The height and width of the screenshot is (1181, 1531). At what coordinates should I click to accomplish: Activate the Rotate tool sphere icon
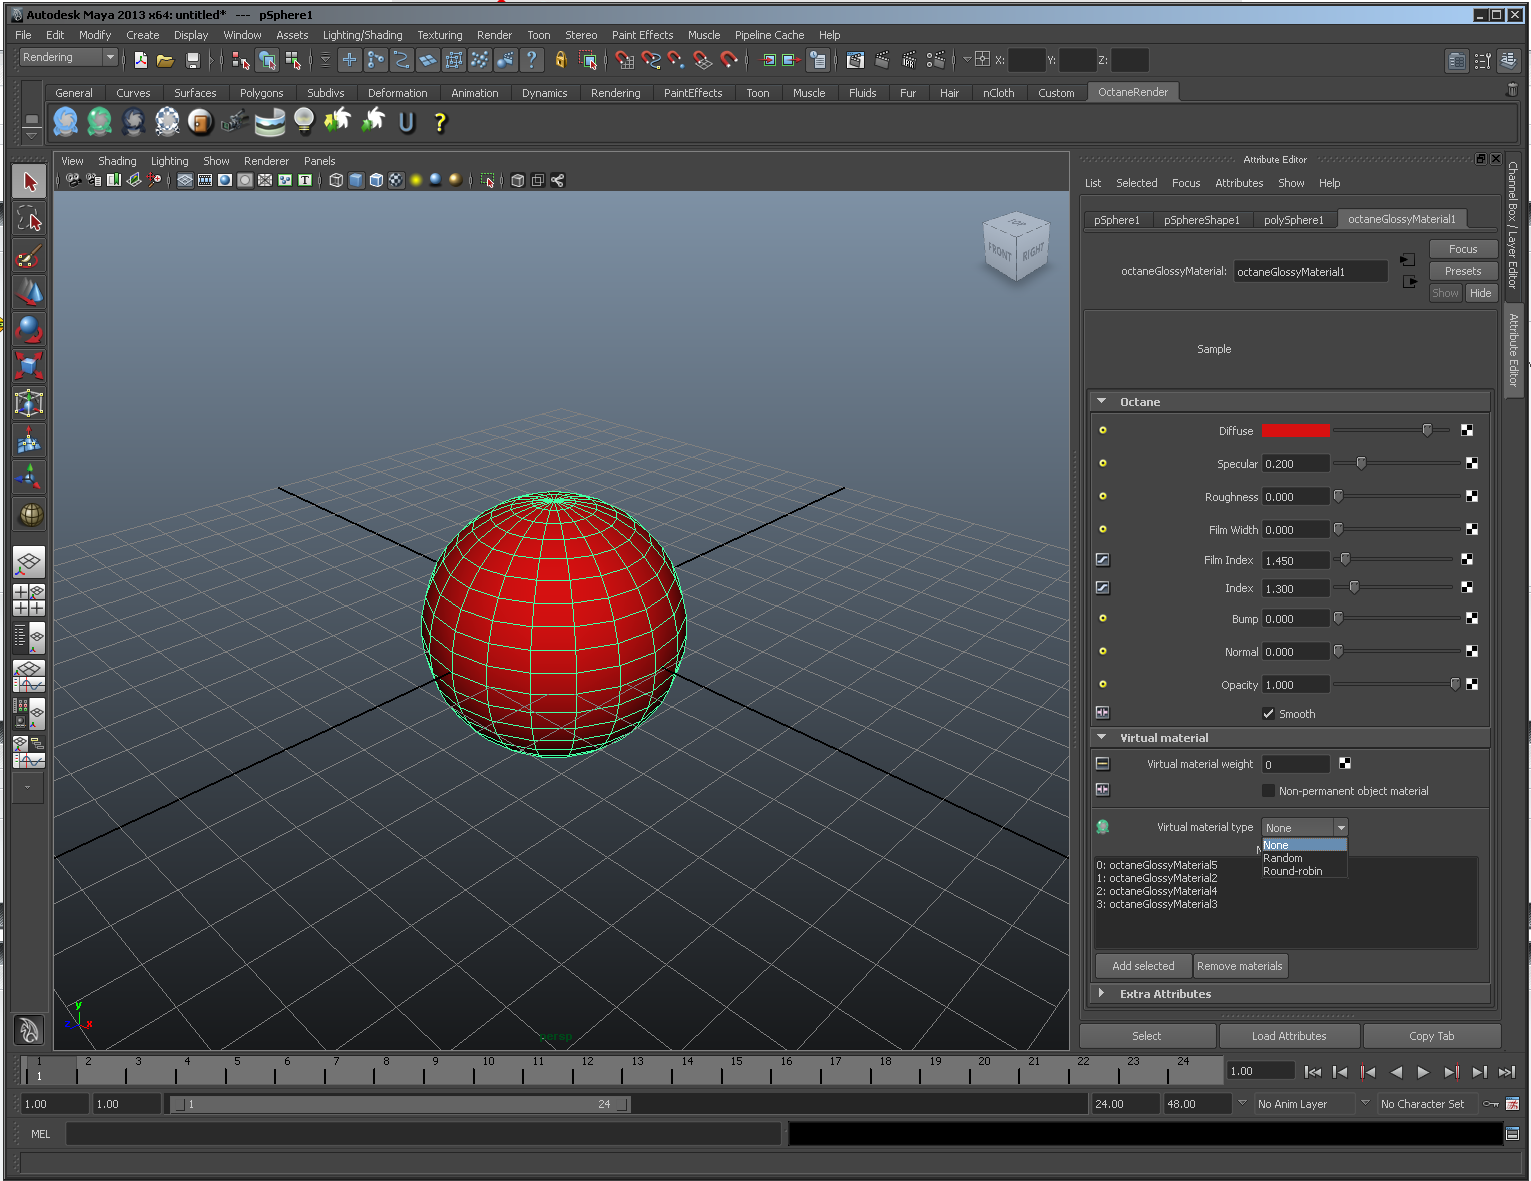pyautogui.click(x=29, y=329)
